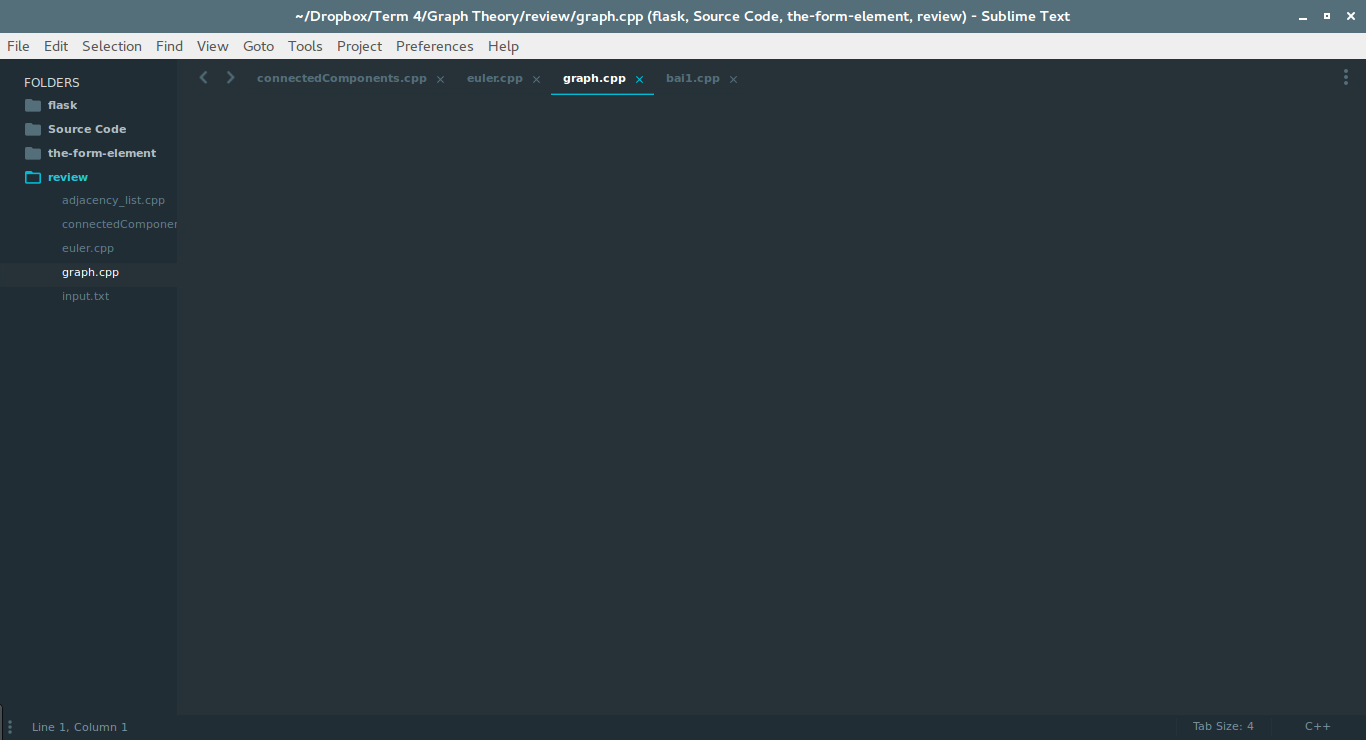Close the bai1.cpp tab
The image size is (1366, 740).
733,79
